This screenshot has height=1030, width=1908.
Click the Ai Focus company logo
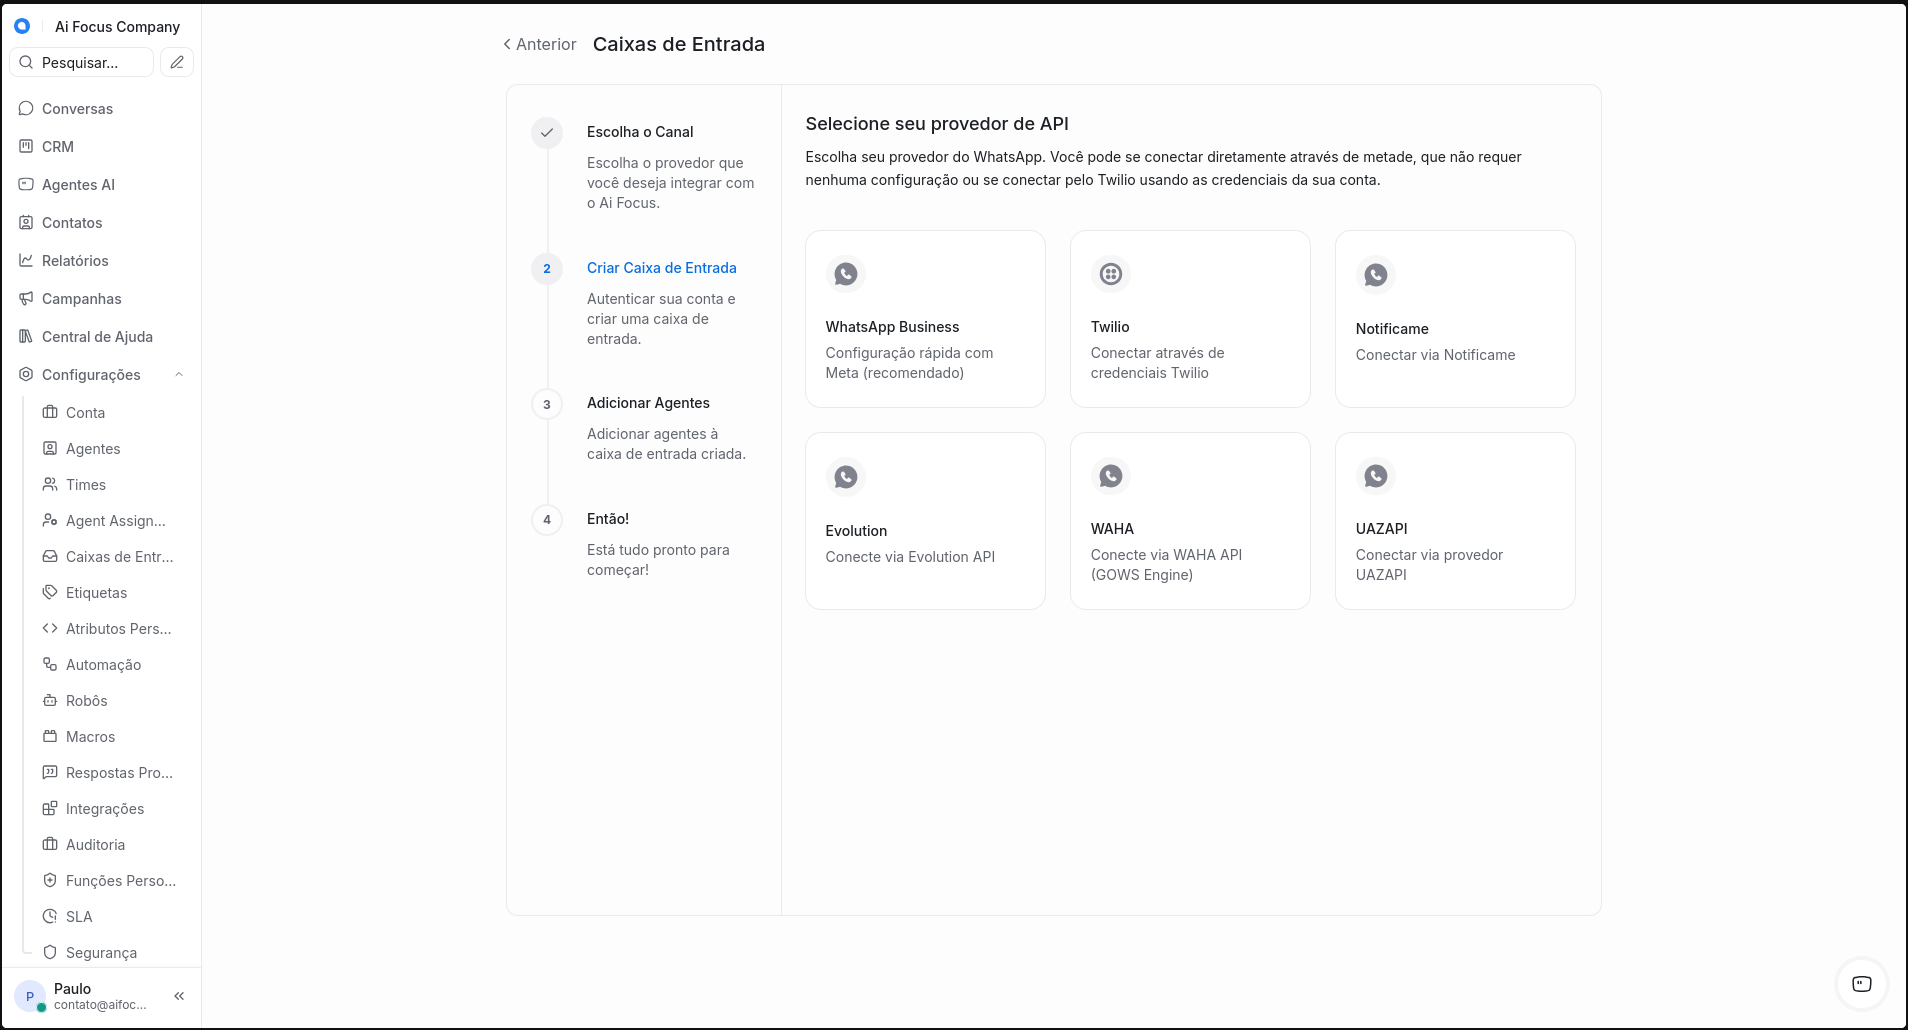pos(22,26)
